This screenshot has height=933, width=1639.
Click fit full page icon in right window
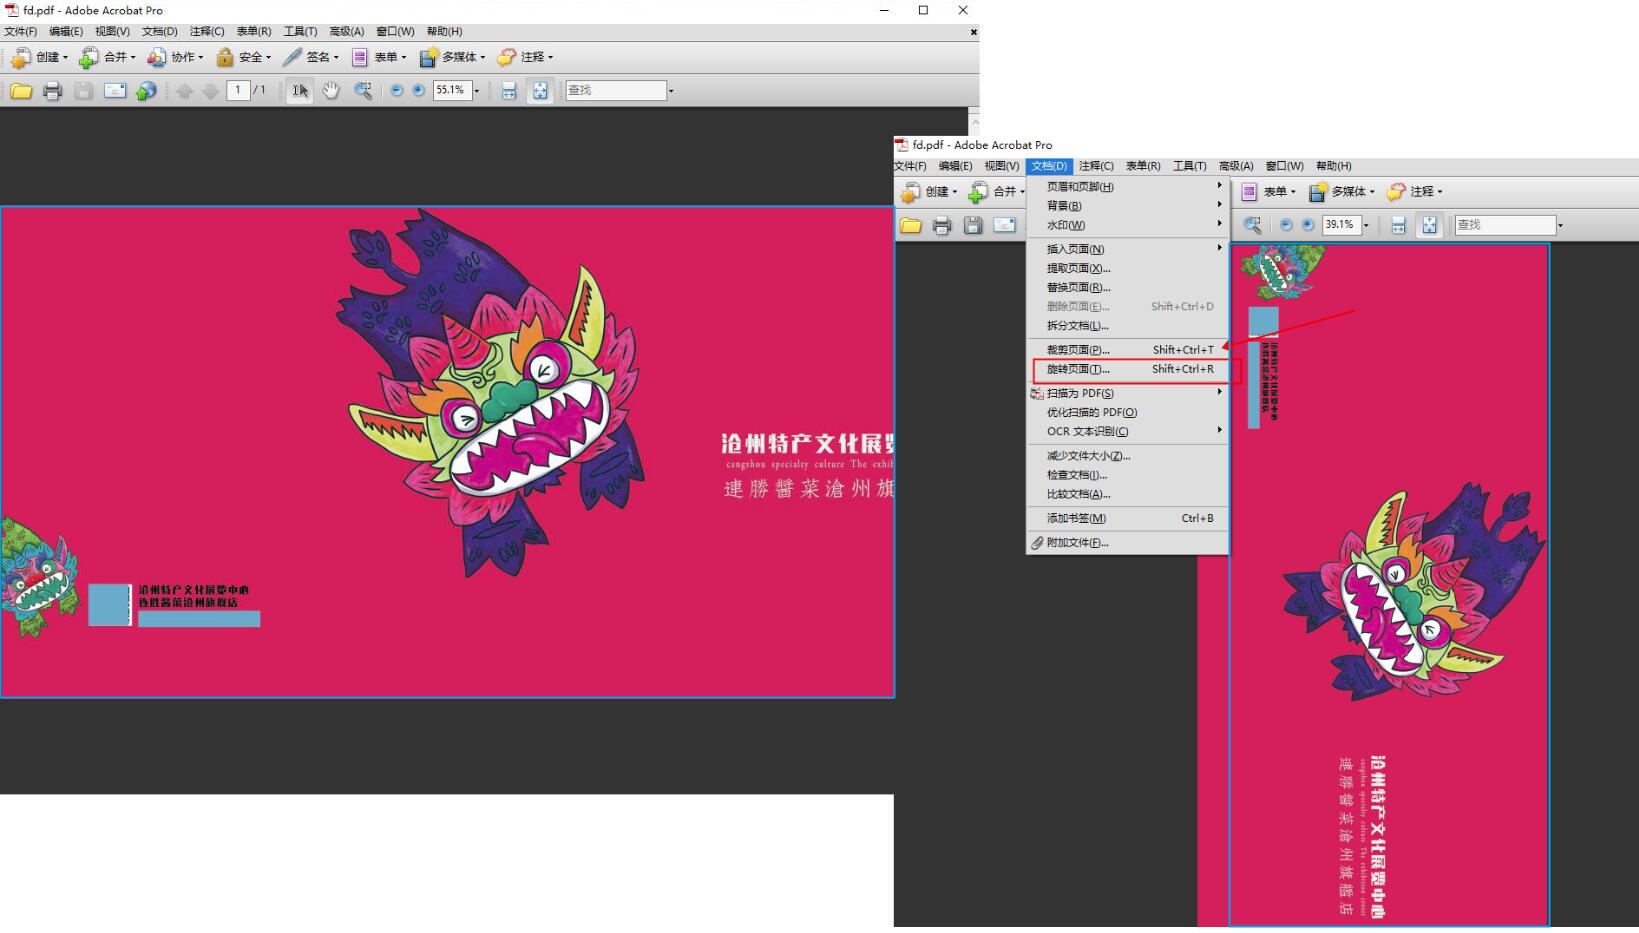coord(1430,226)
